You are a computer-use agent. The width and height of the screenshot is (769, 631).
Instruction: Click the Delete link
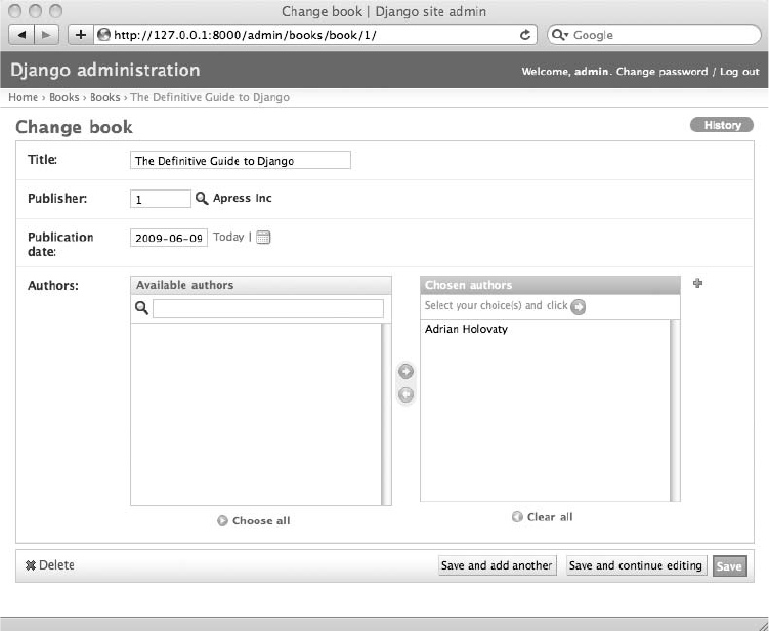coord(57,565)
